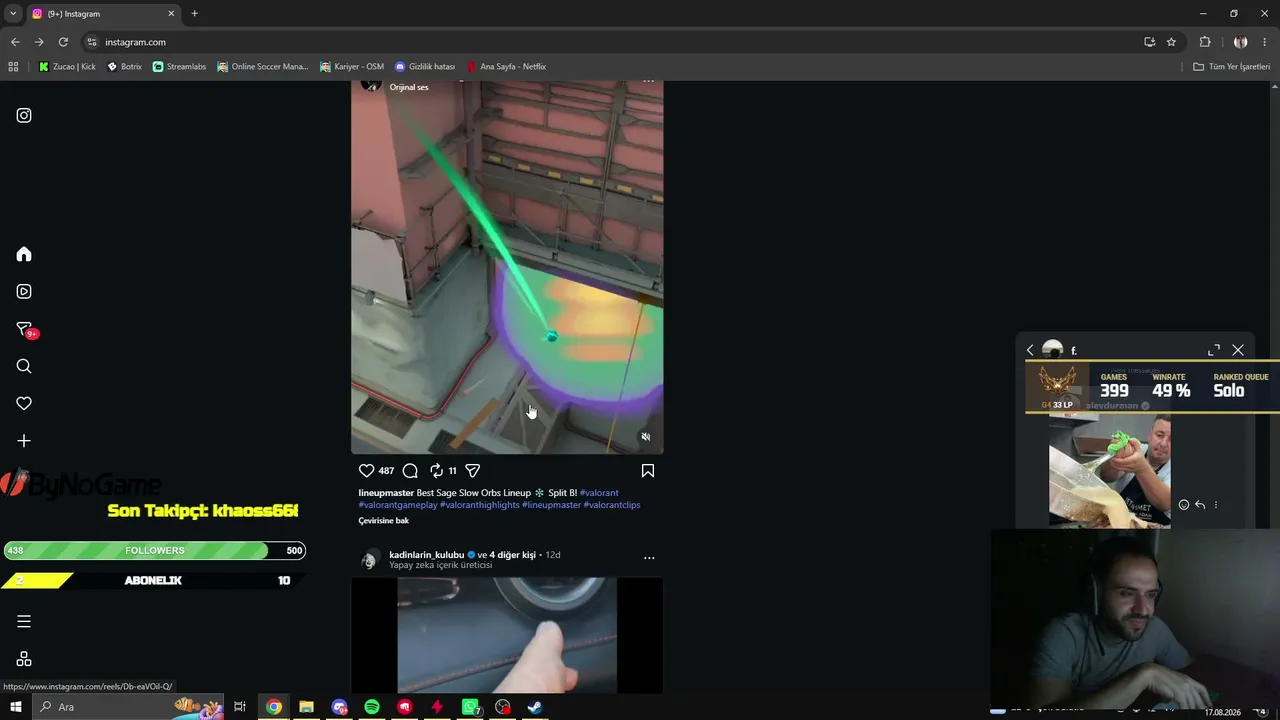Bookmark this page with the star icon
Image resolution: width=1280 pixels, height=720 pixels.
pos(1171,42)
